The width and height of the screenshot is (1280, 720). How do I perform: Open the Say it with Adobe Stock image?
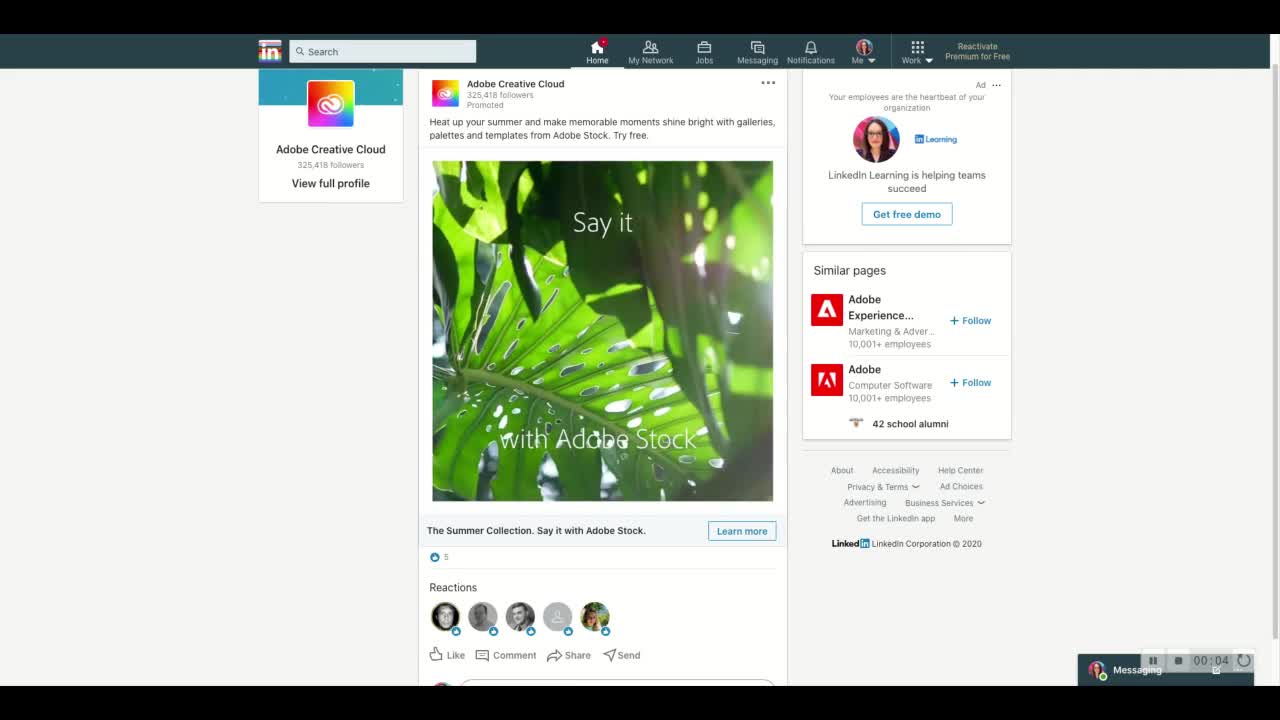pyautogui.click(x=602, y=331)
